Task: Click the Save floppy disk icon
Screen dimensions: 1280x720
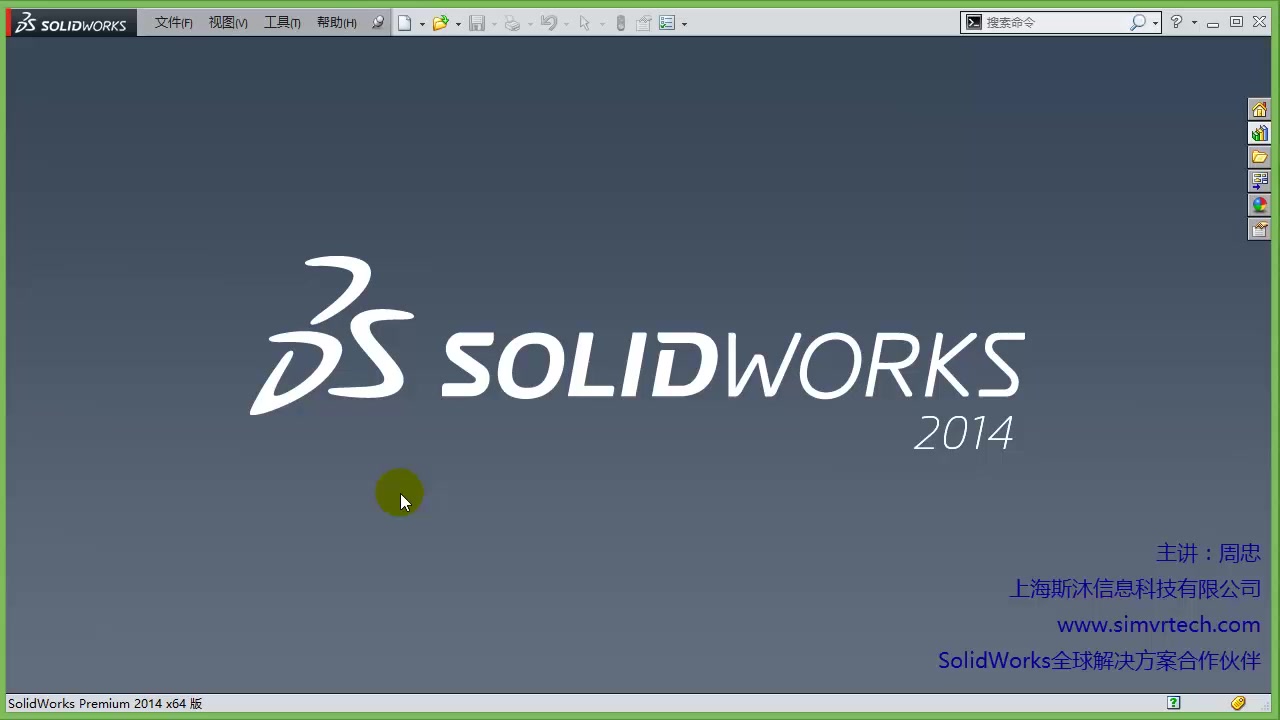Action: click(x=477, y=23)
